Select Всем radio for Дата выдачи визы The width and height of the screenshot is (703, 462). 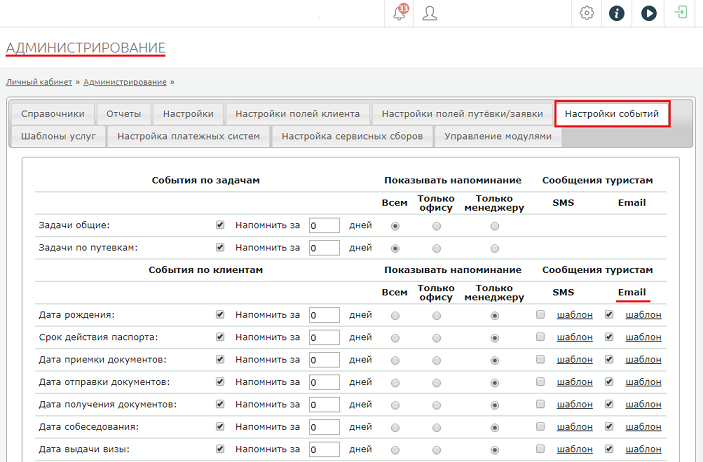[395, 450]
